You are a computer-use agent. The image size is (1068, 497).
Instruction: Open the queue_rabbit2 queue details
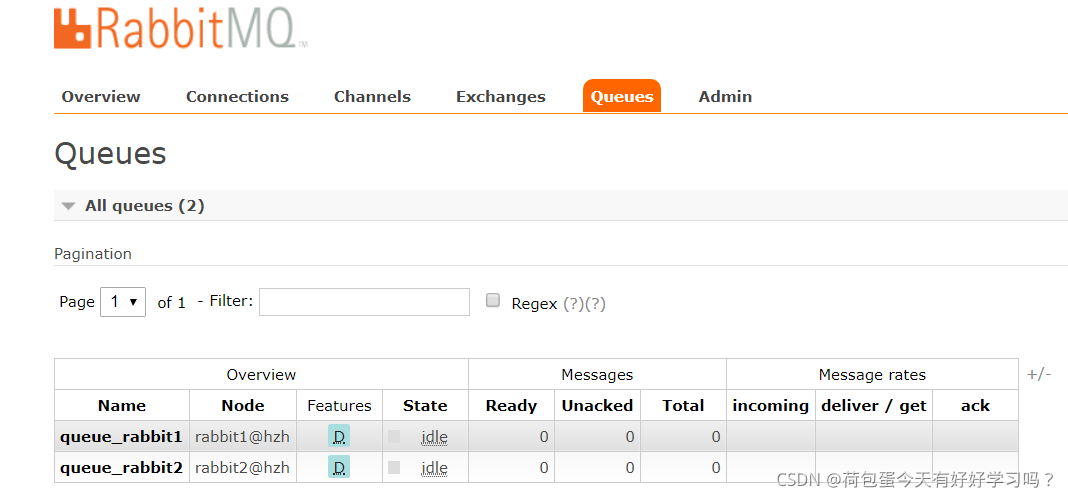[x=121, y=468]
